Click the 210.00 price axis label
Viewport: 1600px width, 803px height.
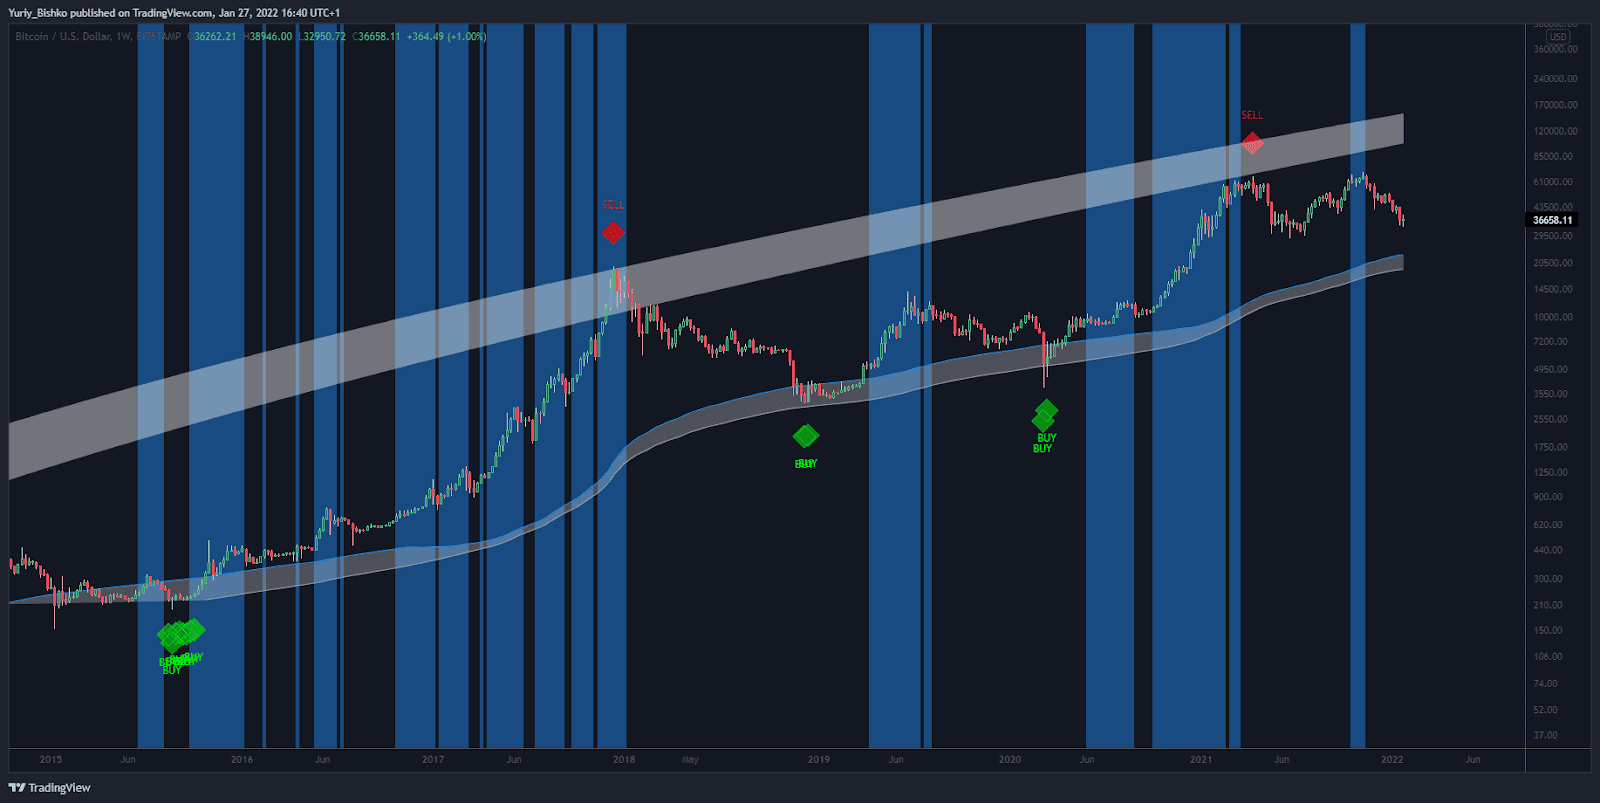[1548, 605]
